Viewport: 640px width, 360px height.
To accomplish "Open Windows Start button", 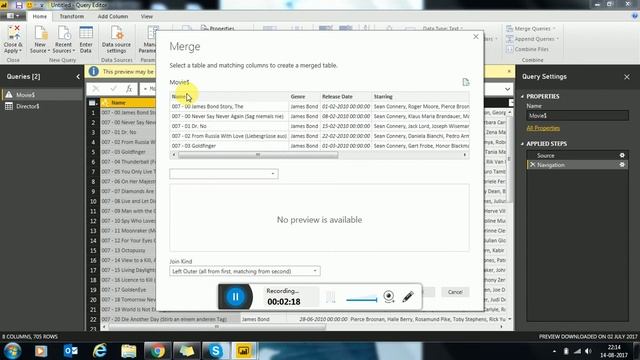I will pyautogui.click(x=13, y=351).
